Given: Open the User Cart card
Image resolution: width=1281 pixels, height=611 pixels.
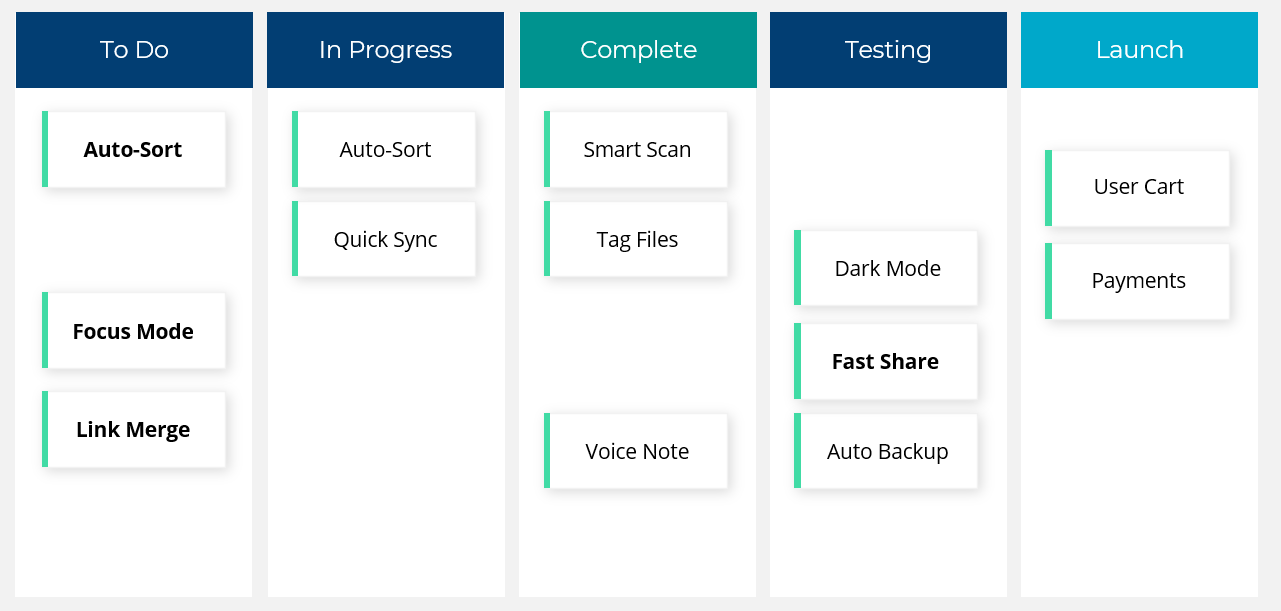Looking at the screenshot, I should 1138,187.
